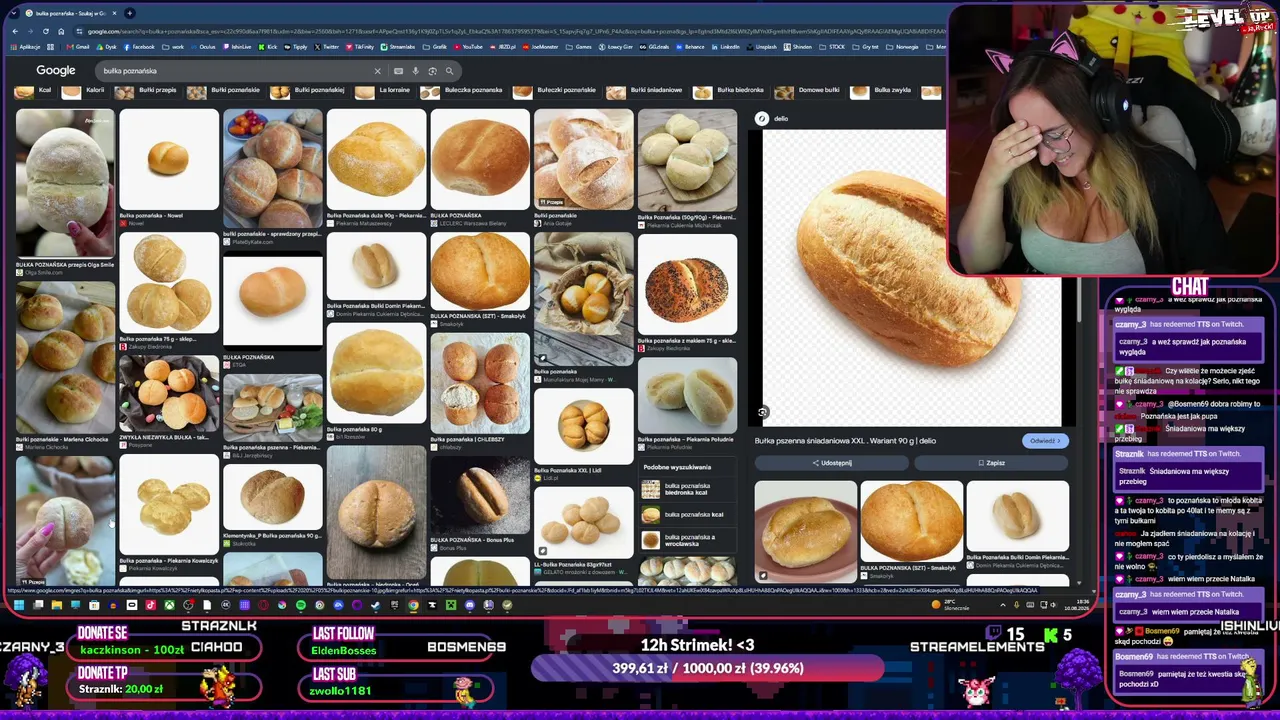Open the Twitter bookmark
Screen dimensions: 1280x720
[327, 47]
